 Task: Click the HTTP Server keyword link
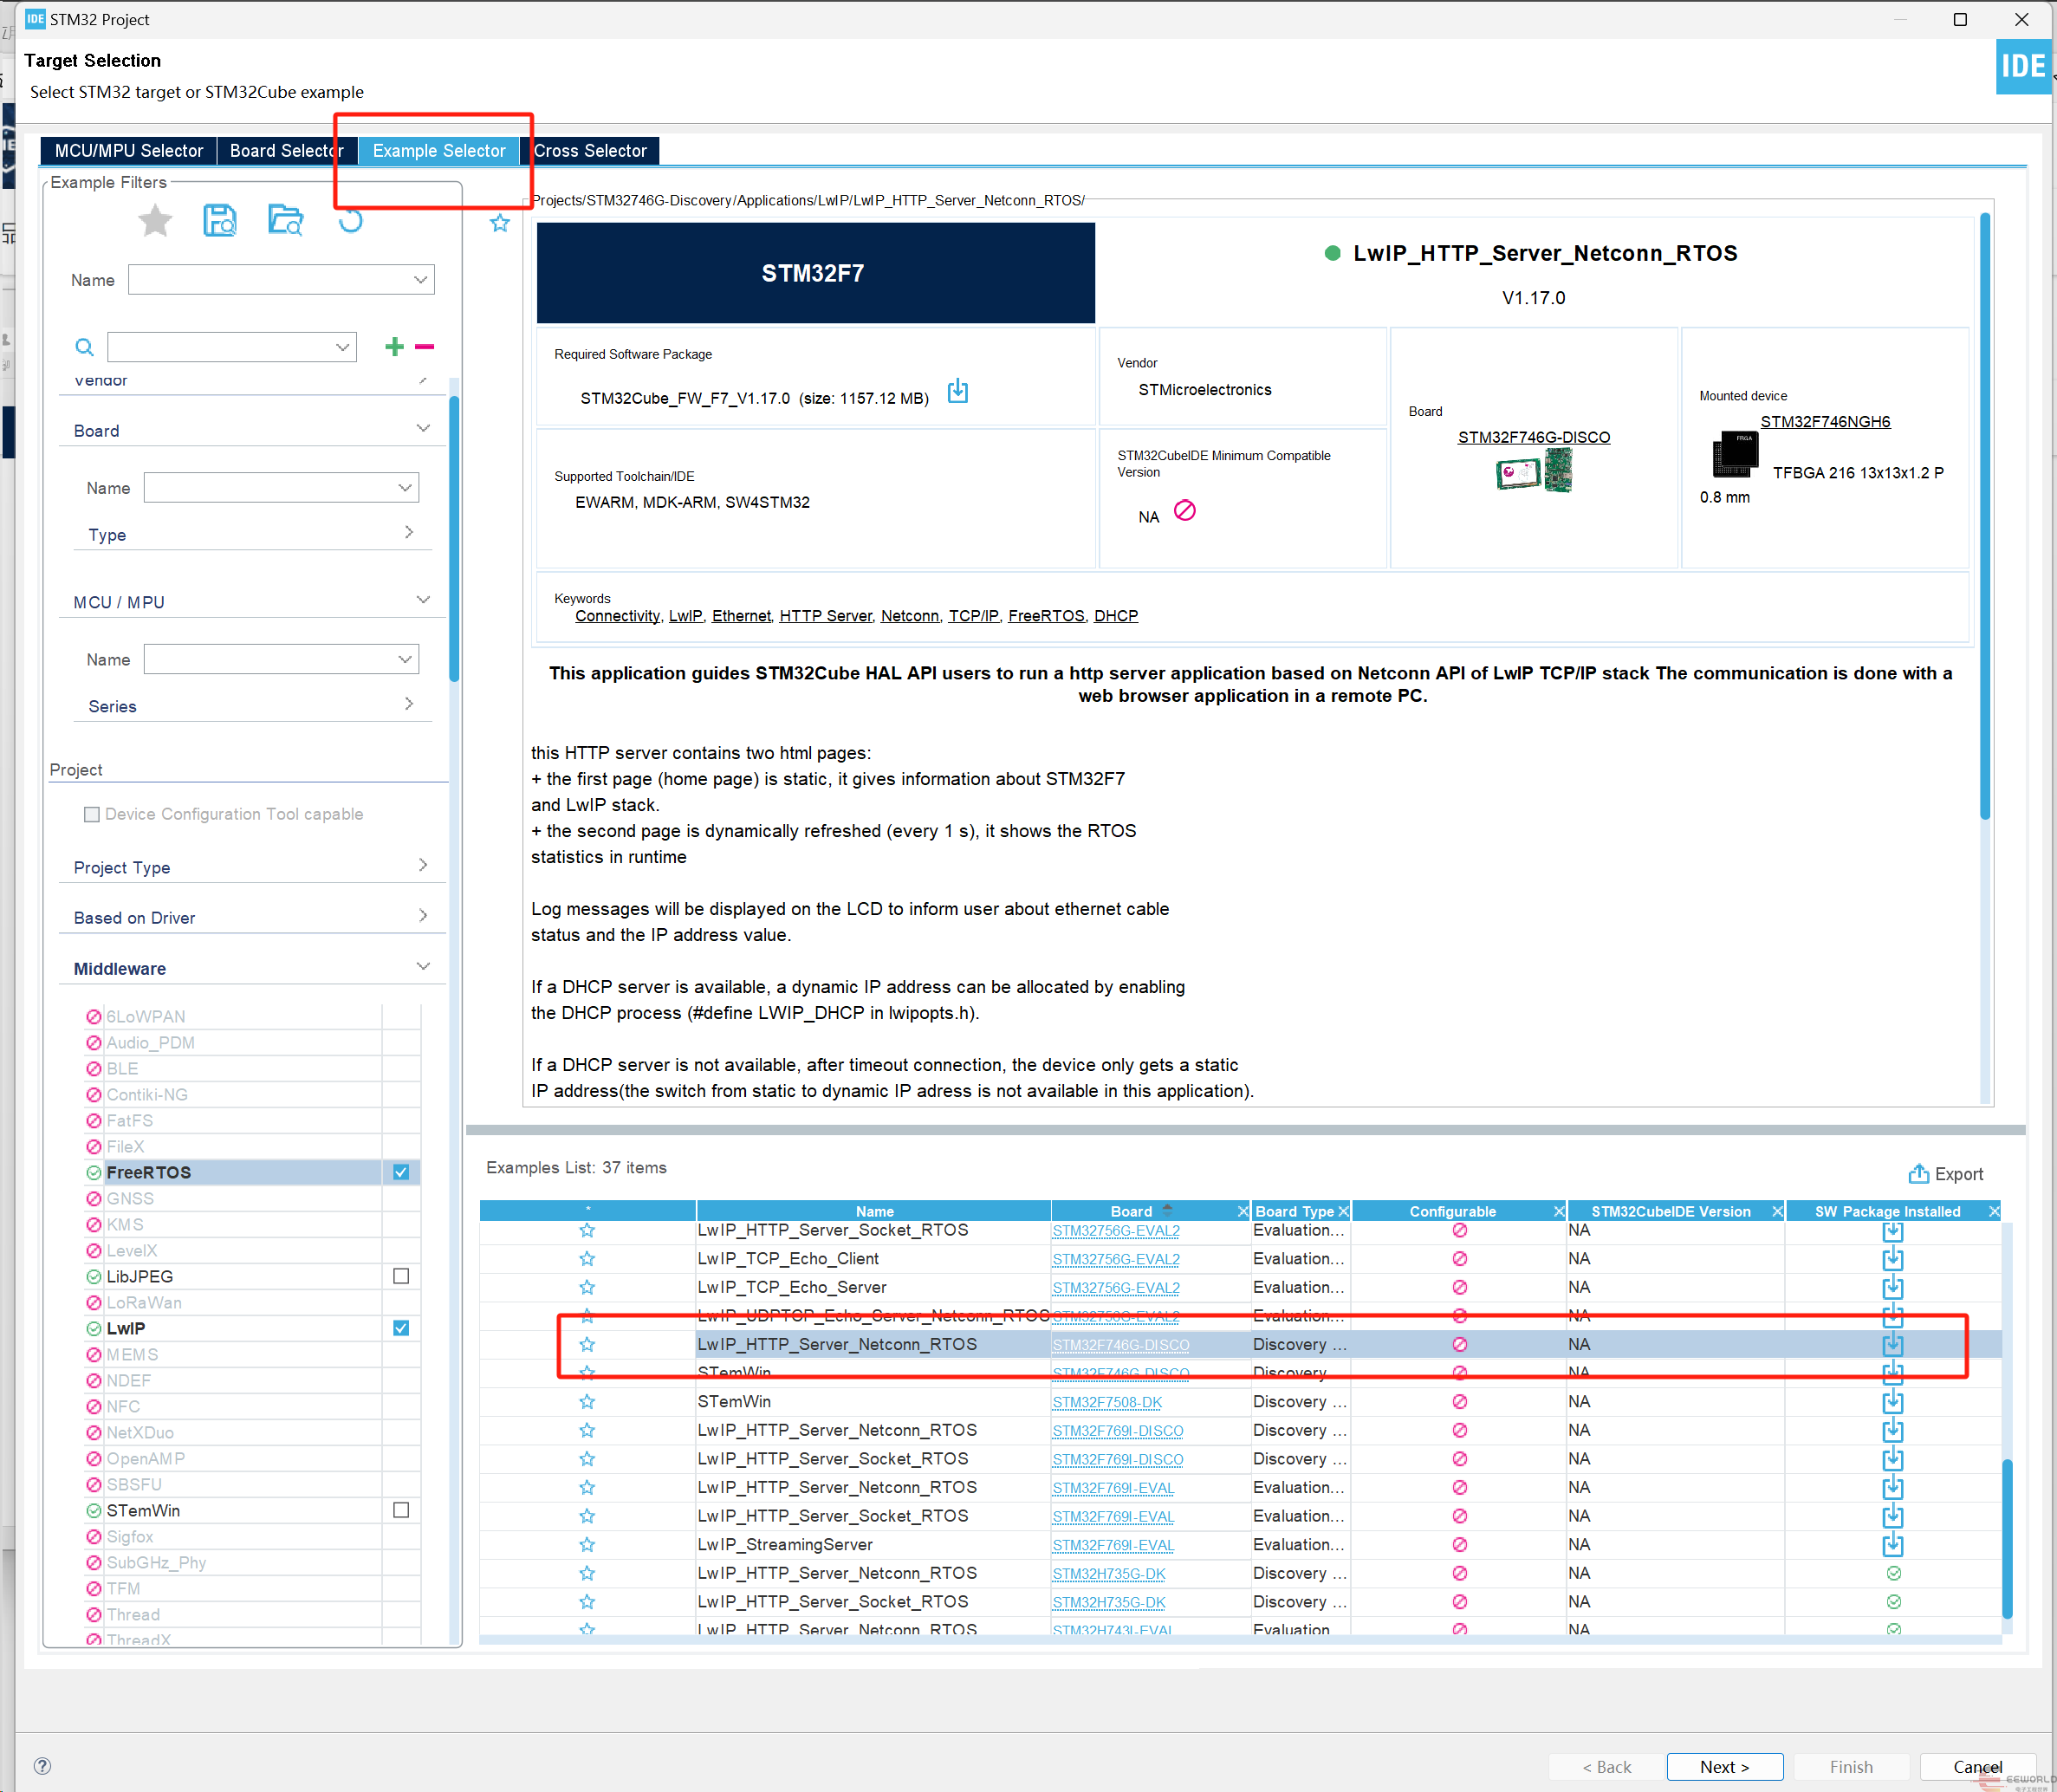[x=825, y=616]
